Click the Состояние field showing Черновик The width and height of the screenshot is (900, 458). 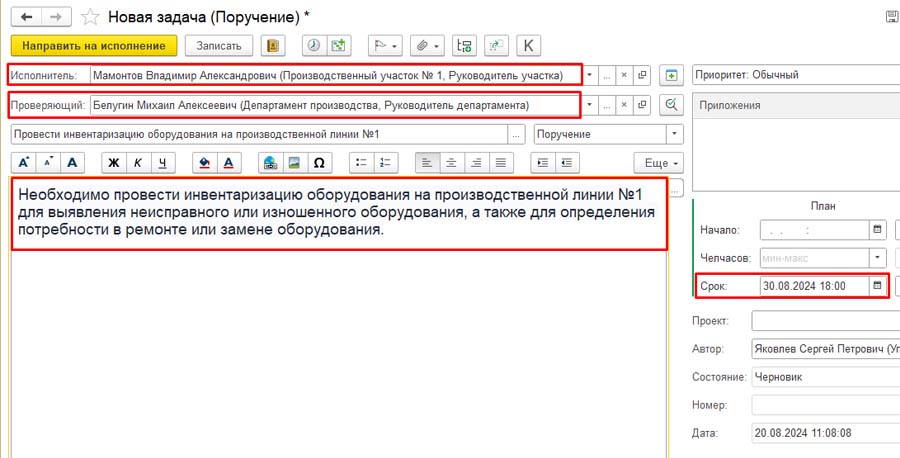tap(826, 377)
